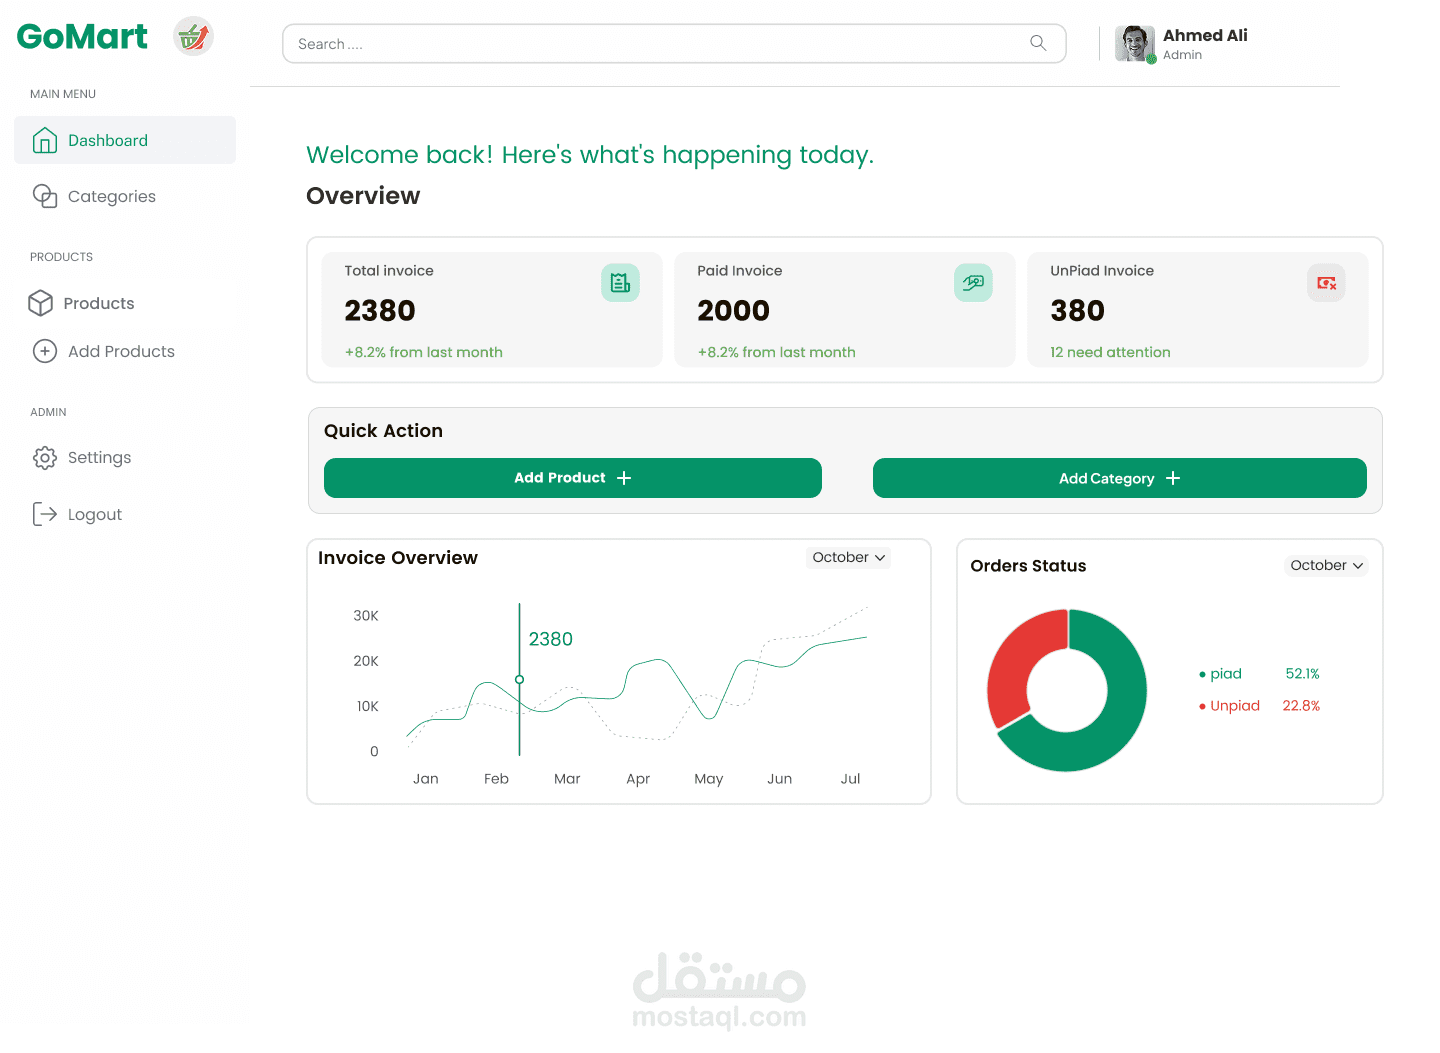Click the Add Category button
The height and width of the screenshot is (1053, 1440).
pyautogui.click(x=1120, y=478)
